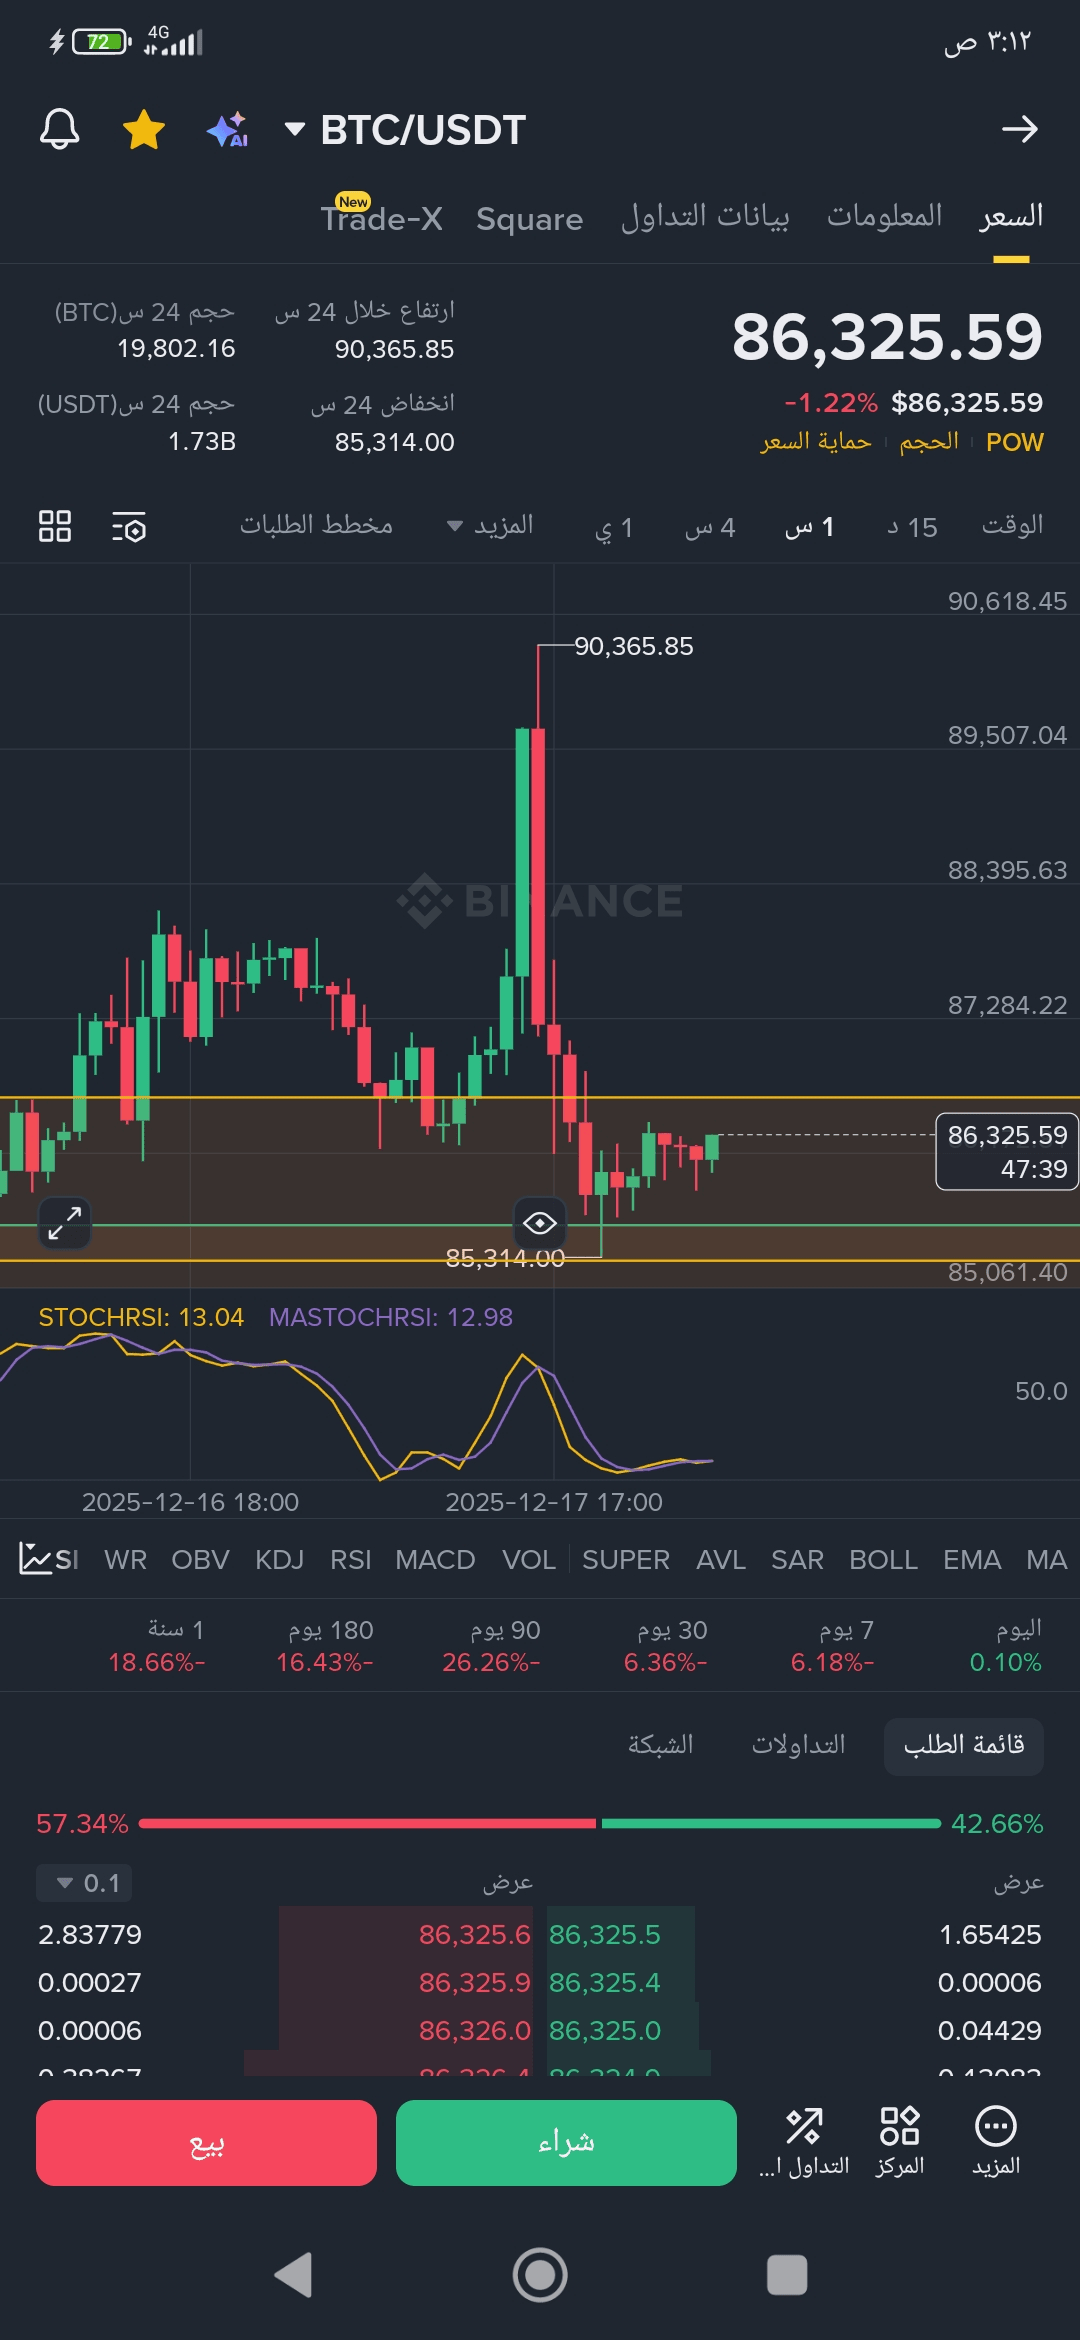Viewport: 1080px width, 2340px height.
Task: Tap the POW tag
Action: point(1014,442)
